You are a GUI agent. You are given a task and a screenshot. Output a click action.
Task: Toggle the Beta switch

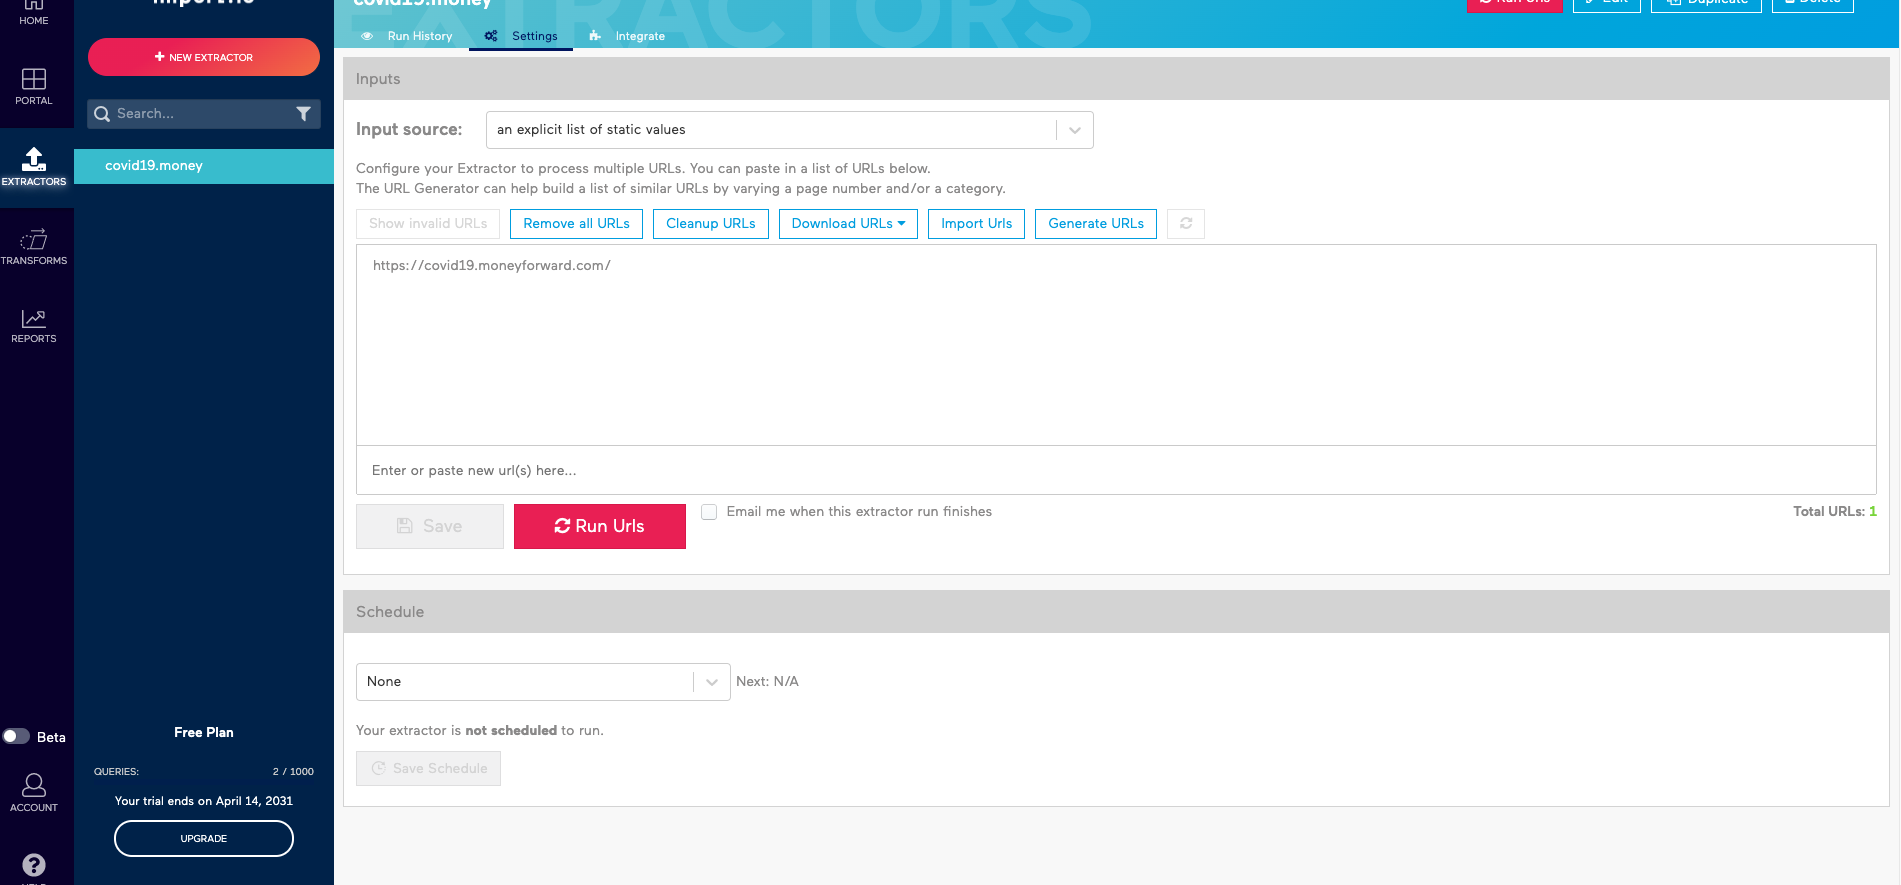coord(16,737)
